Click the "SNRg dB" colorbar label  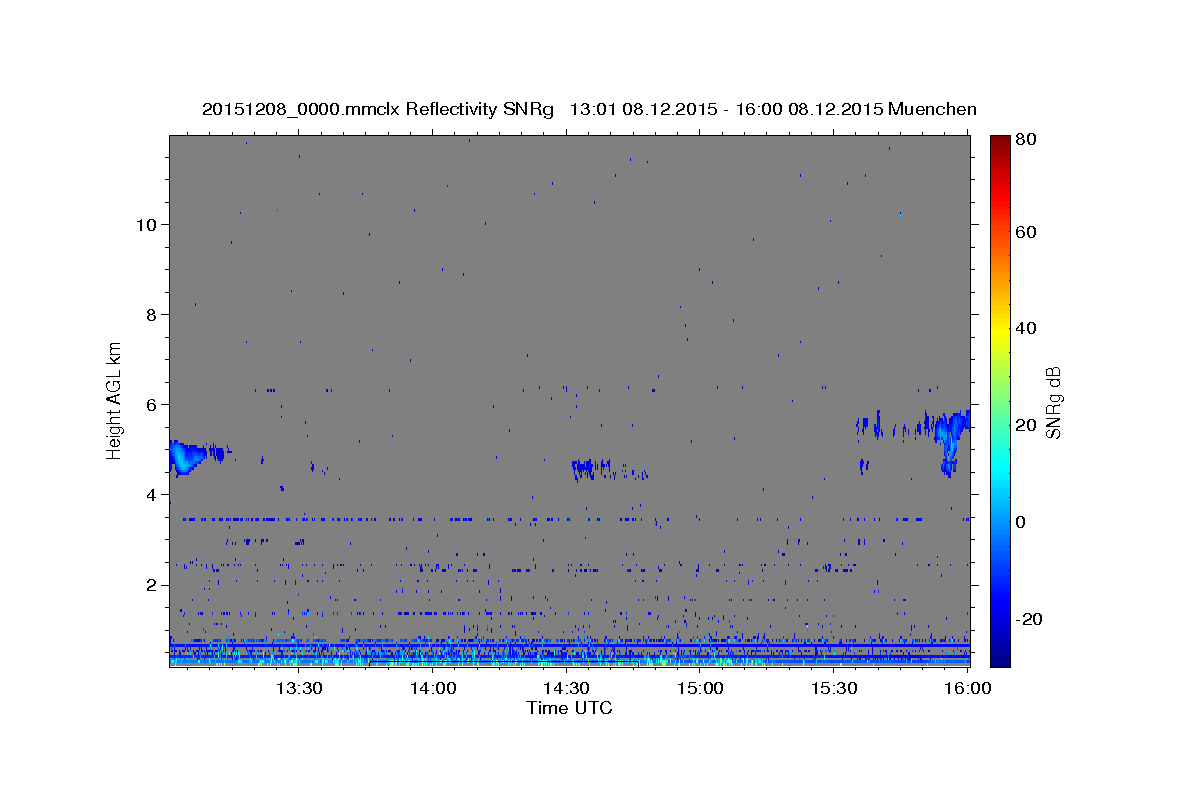[1053, 402]
